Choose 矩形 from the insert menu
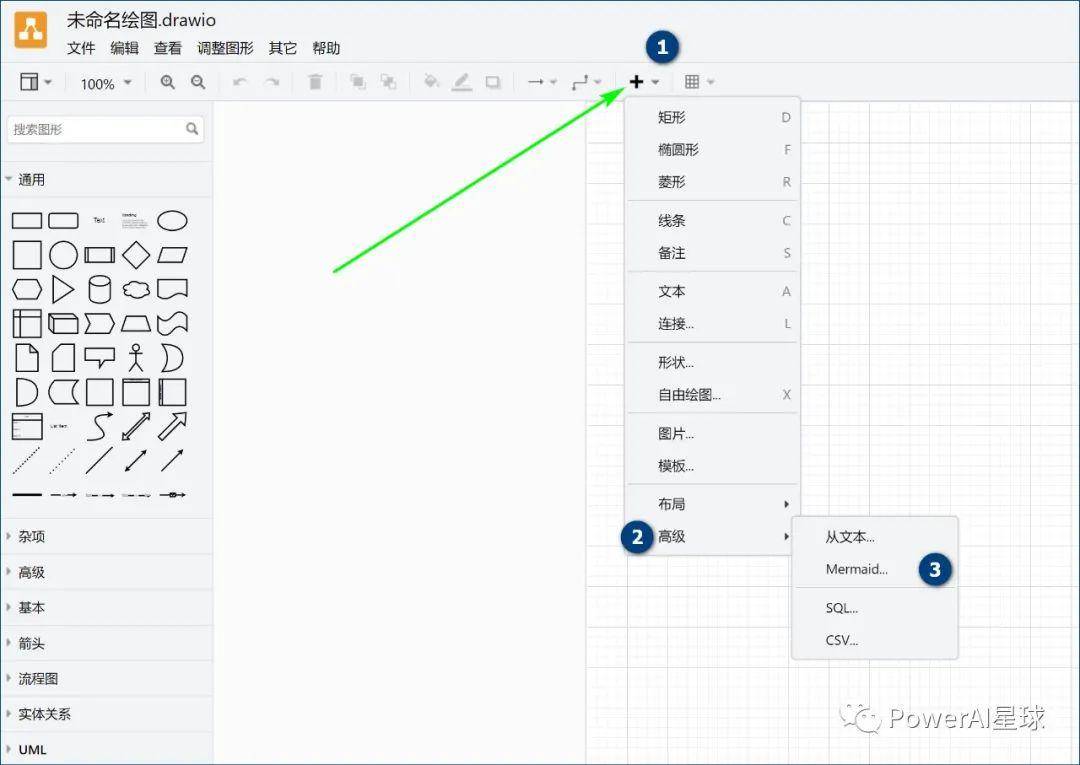Image resolution: width=1080 pixels, height=765 pixels. pyautogui.click(x=713, y=118)
